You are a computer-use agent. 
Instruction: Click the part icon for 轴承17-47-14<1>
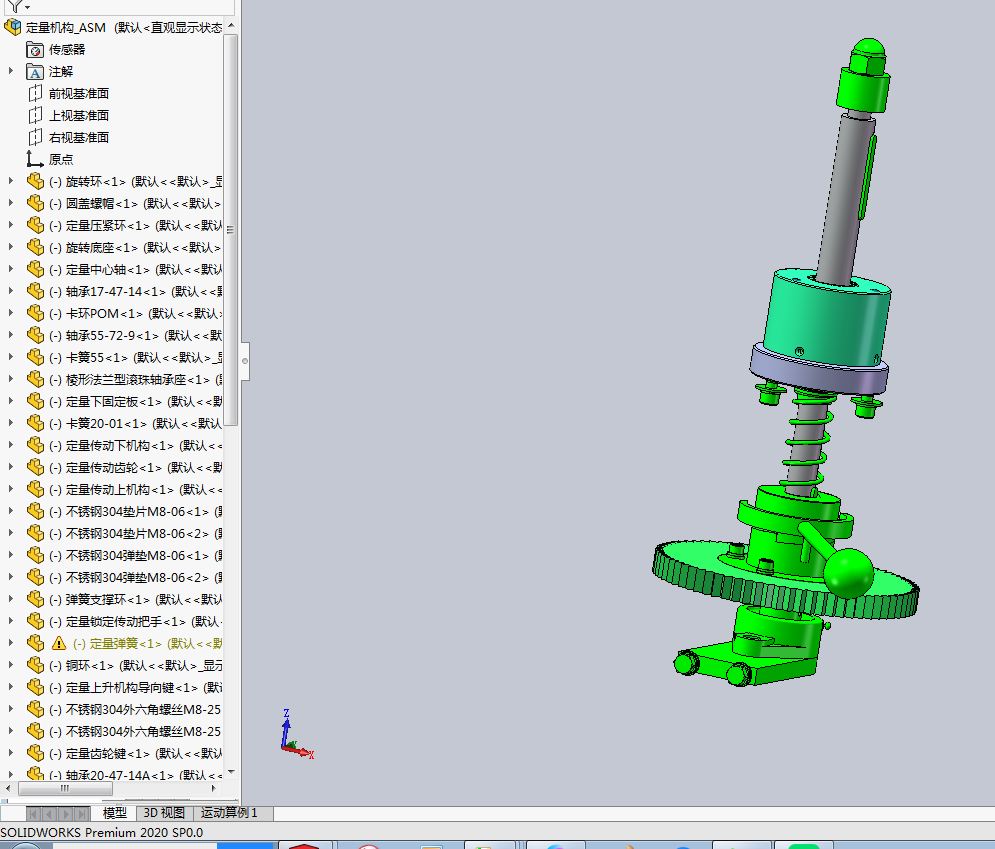click(36, 291)
